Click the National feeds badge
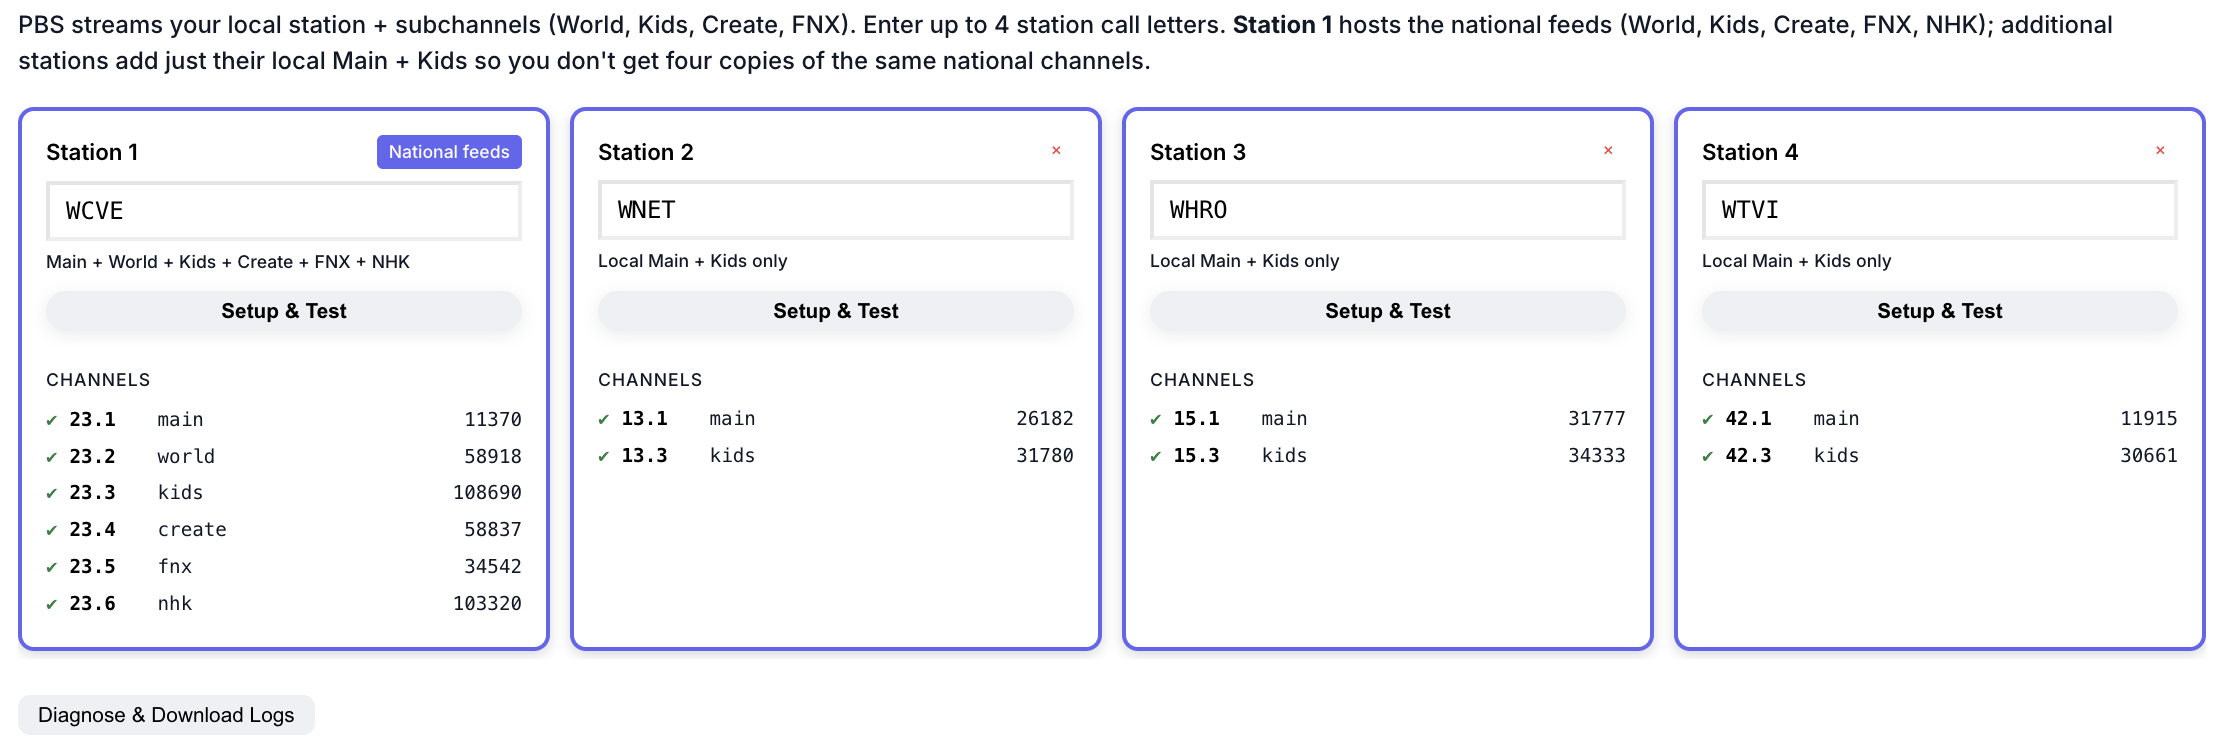This screenshot has height=754, width=2230. pos(449,152)
